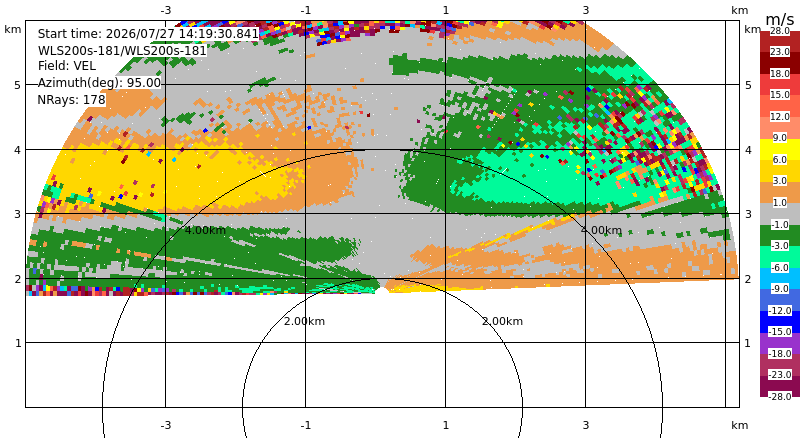Select the blue -15.0 colorbar segment
The height and width of the screenshot is (438, 800).
click(x=780, y=322)
